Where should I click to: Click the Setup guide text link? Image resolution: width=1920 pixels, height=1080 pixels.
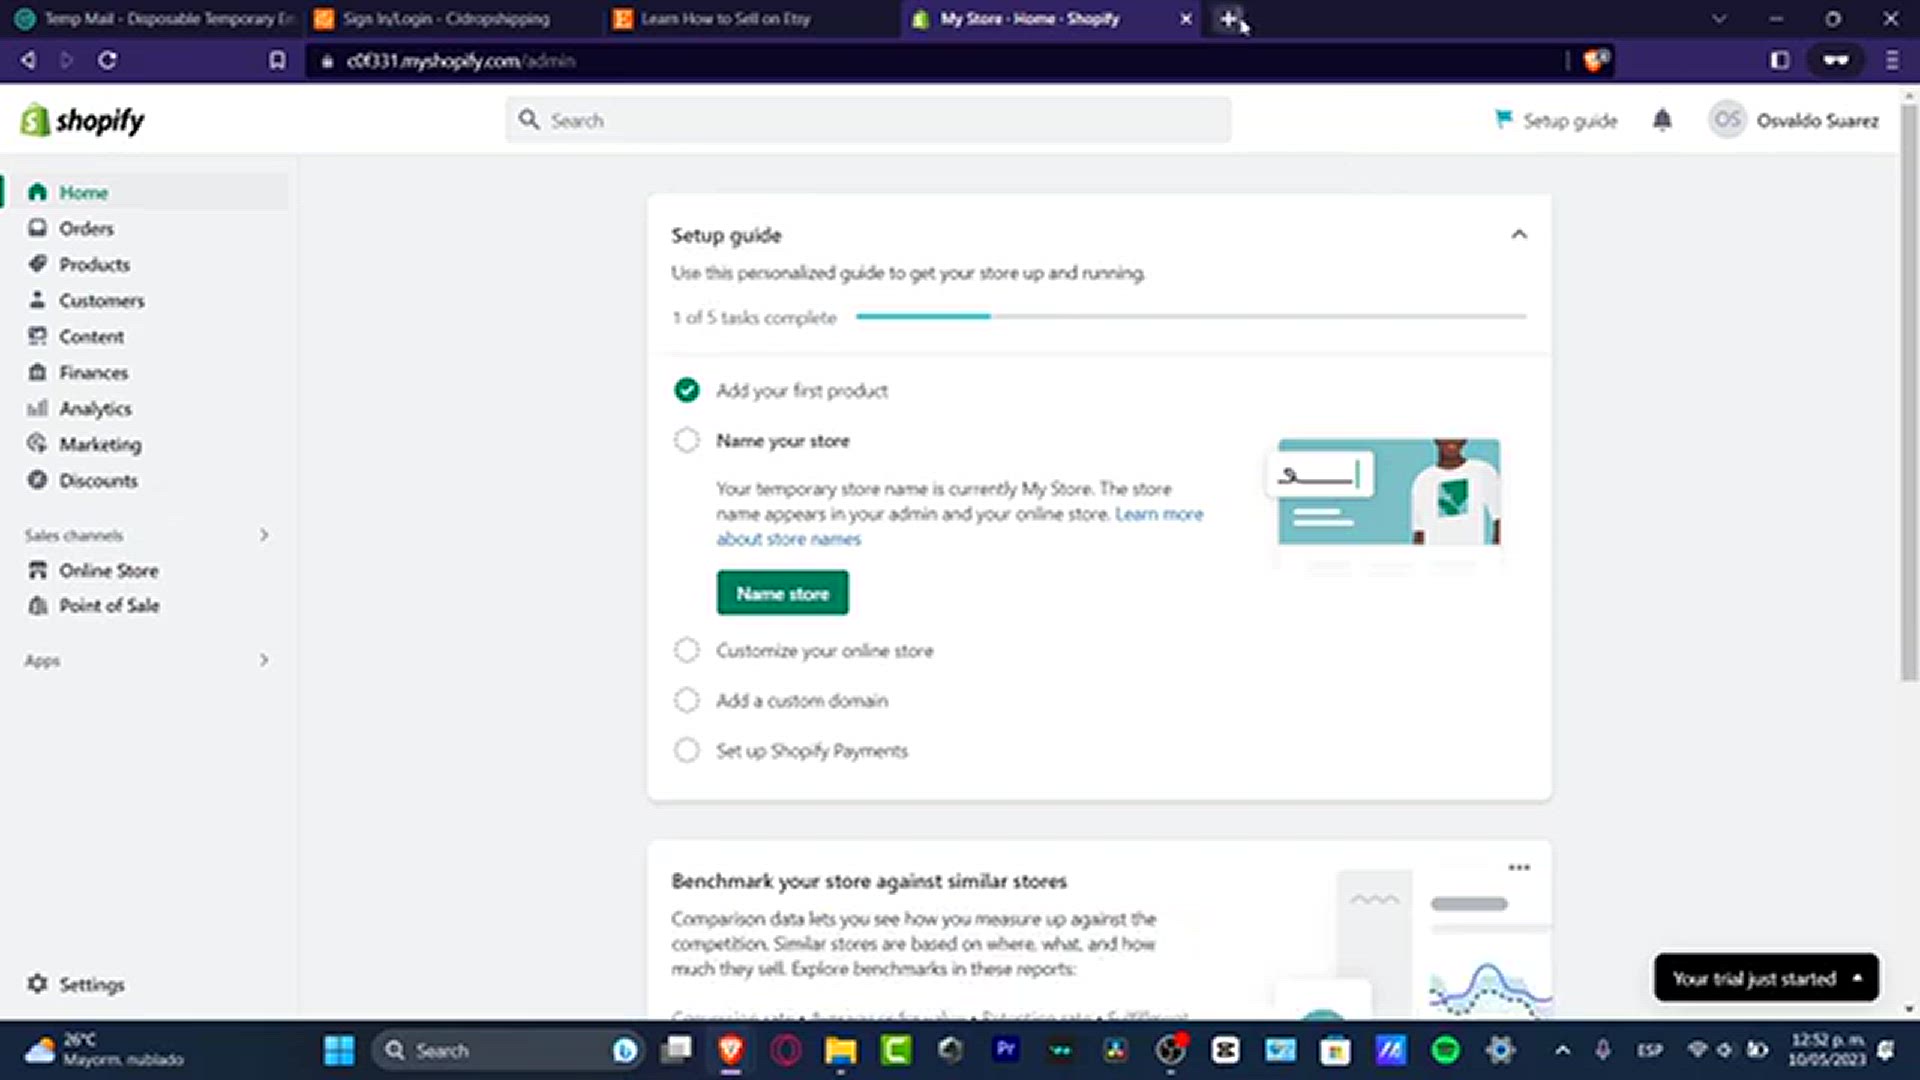point(1570,120)
